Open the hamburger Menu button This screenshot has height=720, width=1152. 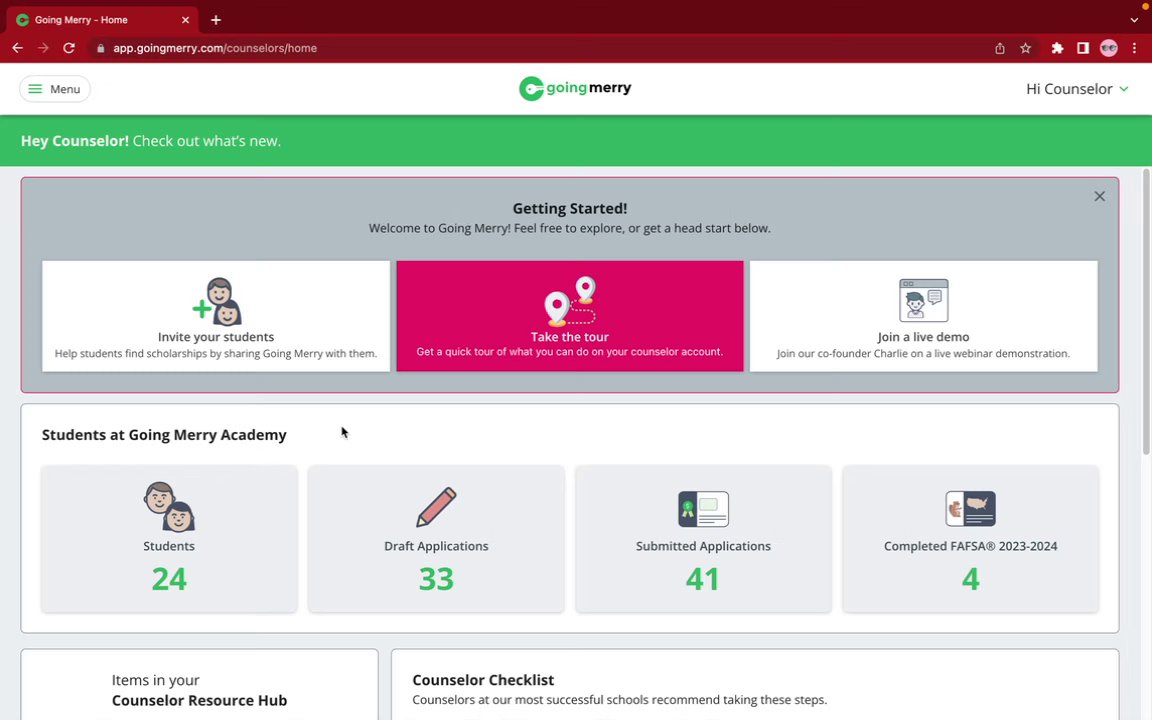coord(54,89)
